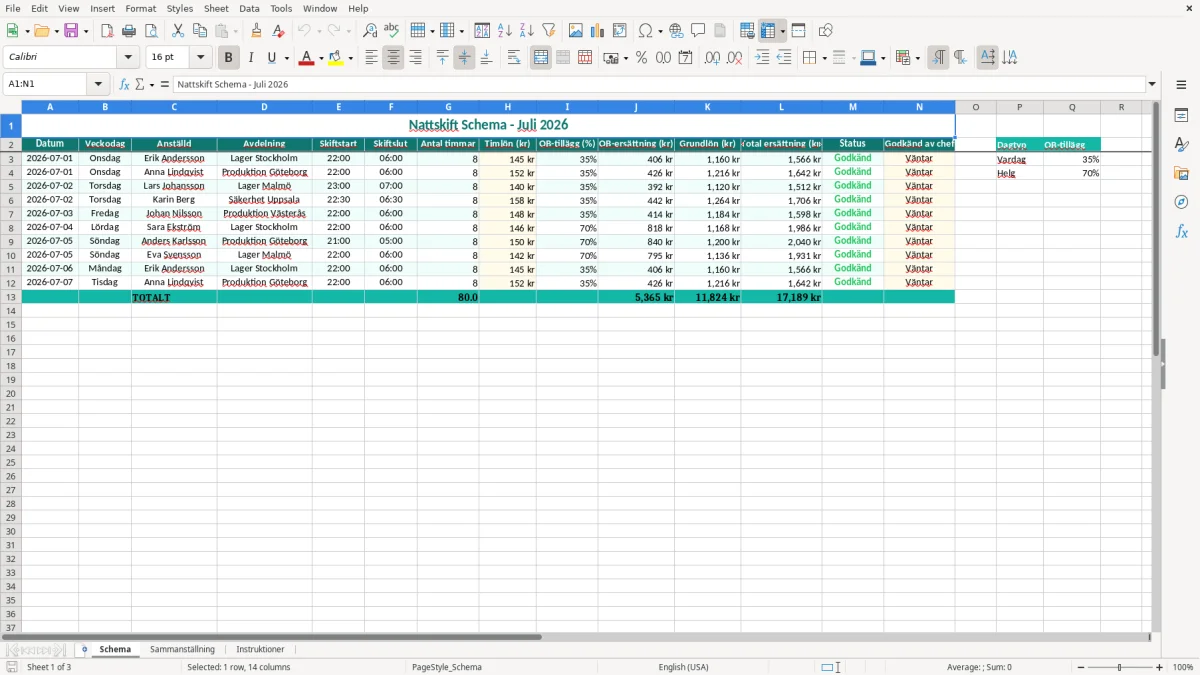Expand the formula bar
The width and height of the screenshot is (1200, 675).
(1152, 84)
